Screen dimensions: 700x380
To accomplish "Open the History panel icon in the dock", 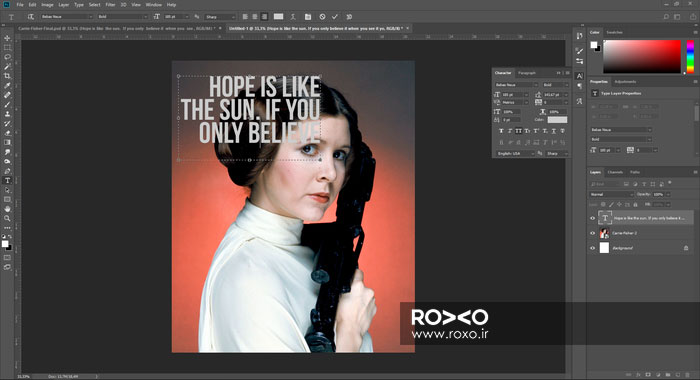I will coord(579,36).
